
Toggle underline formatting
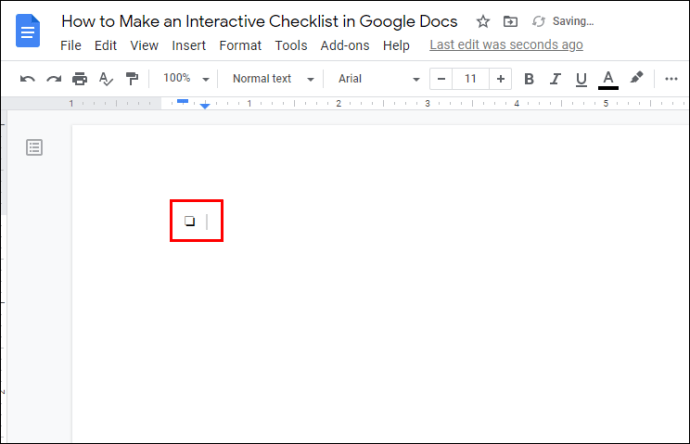pyautogui.click(x=581, y=79)
